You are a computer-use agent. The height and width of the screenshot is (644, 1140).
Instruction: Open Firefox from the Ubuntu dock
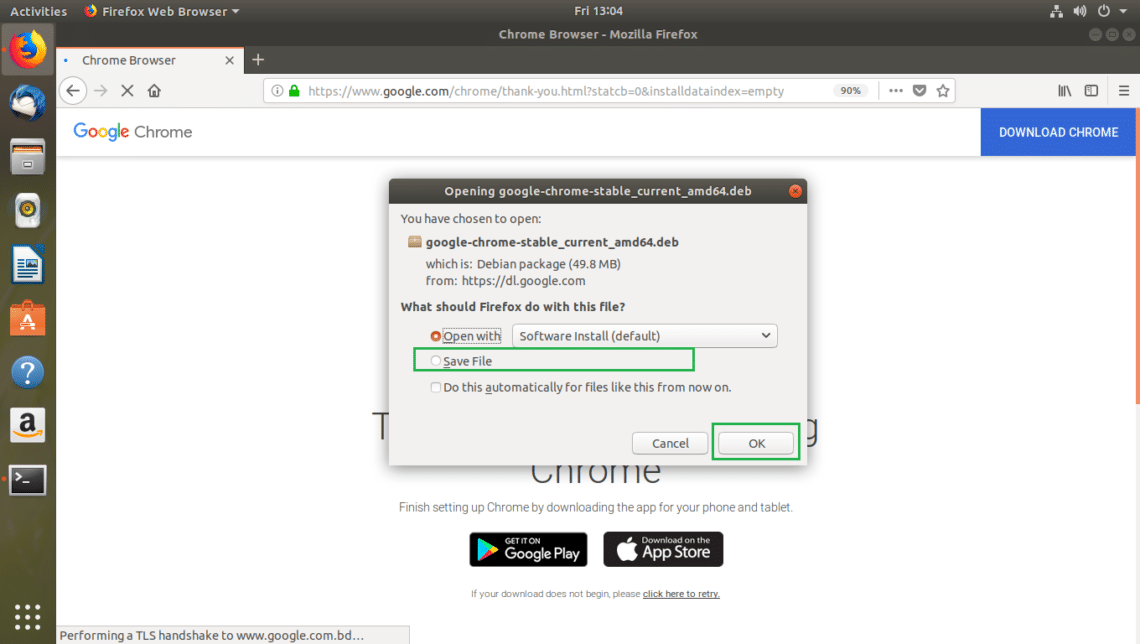[x=28, y=50]
